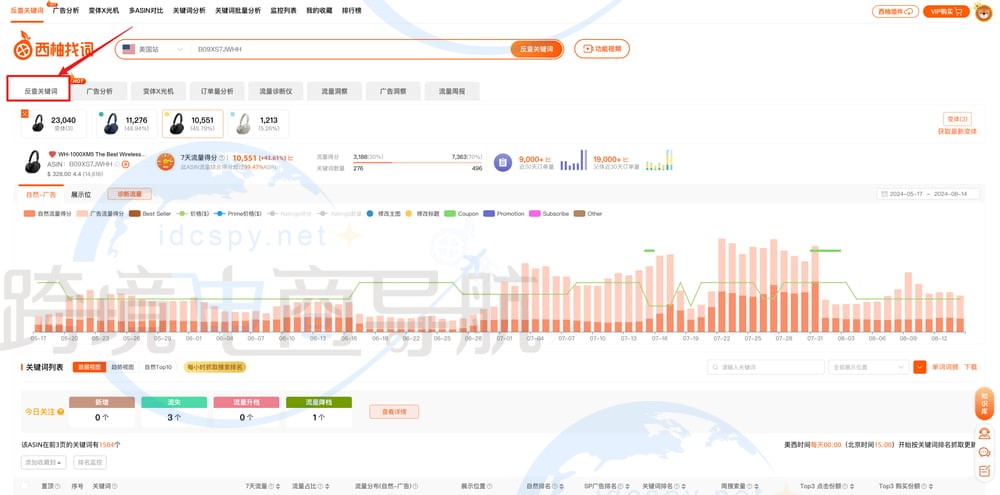Open the 美国站 marketplace dropdown
Image resolution: width=1000 pixels, height=495 pixels.
point(151,49)
